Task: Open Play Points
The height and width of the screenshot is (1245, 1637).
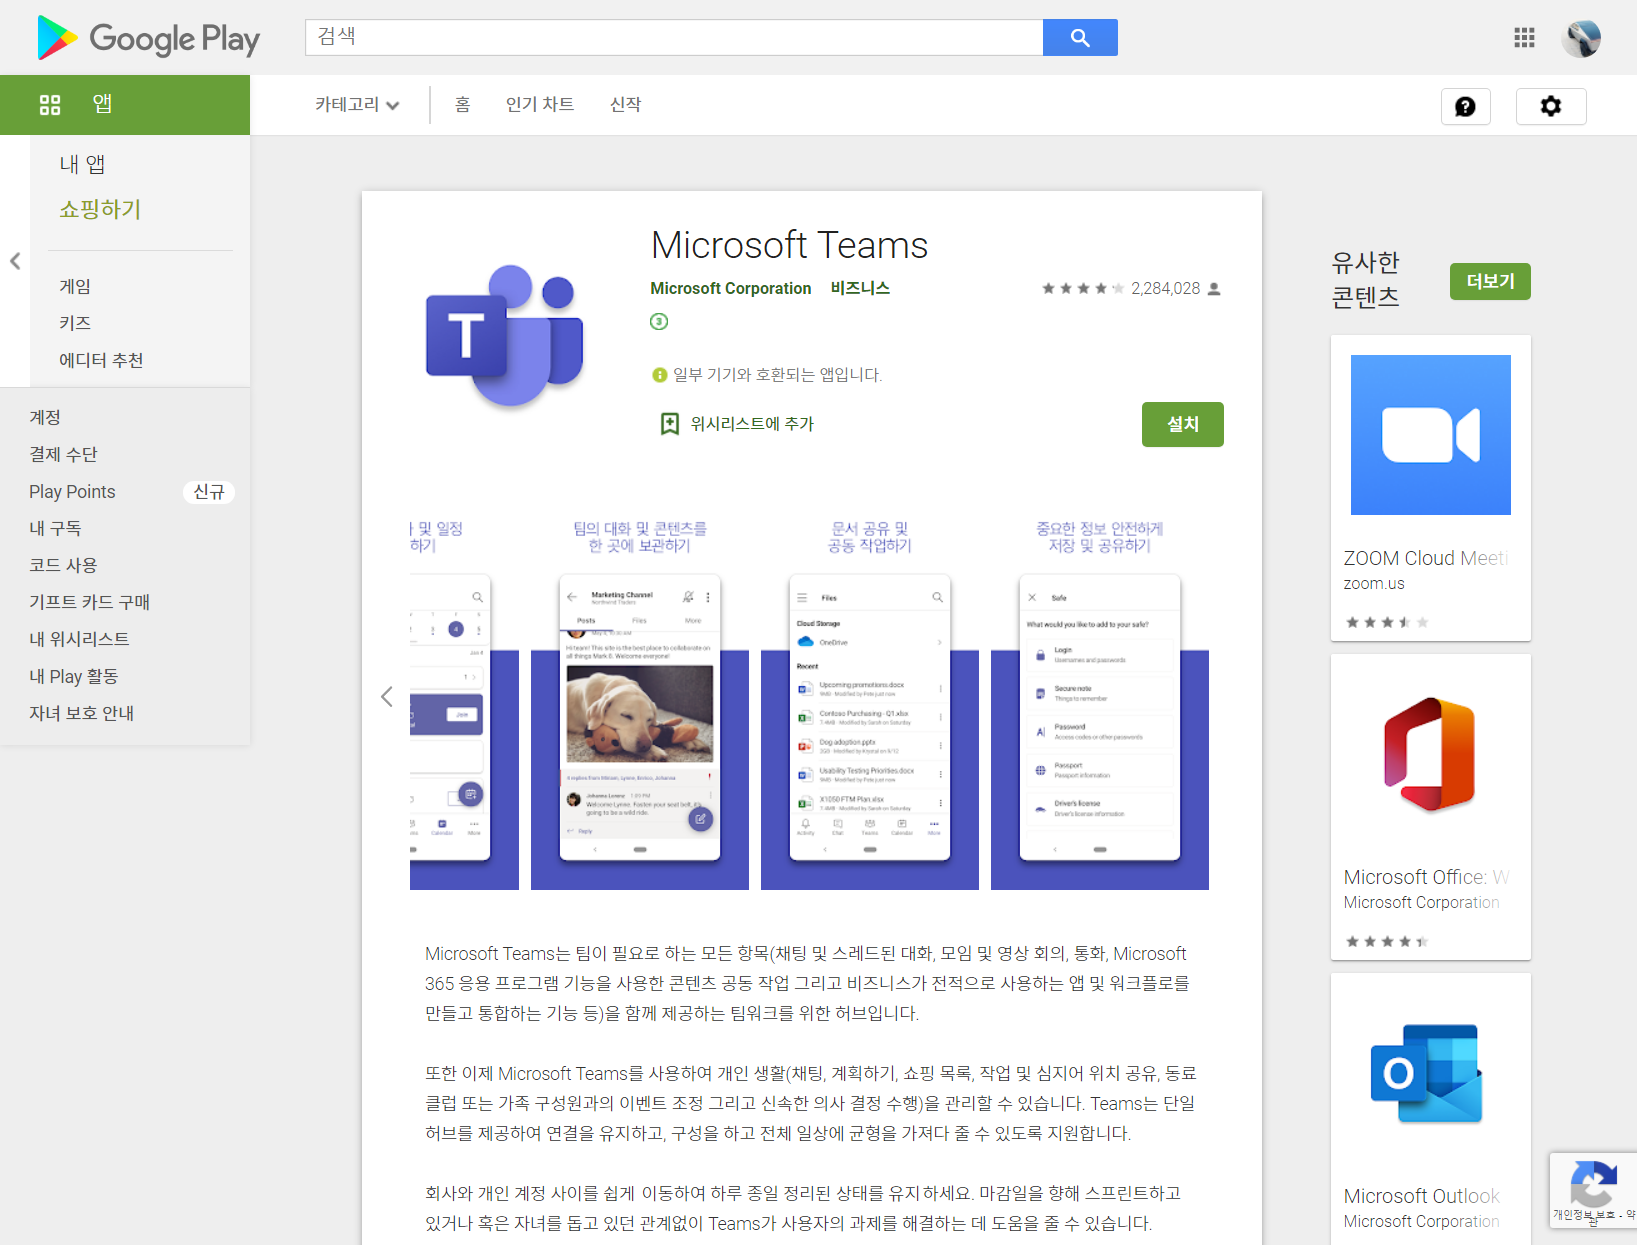Action: [72, 491]
